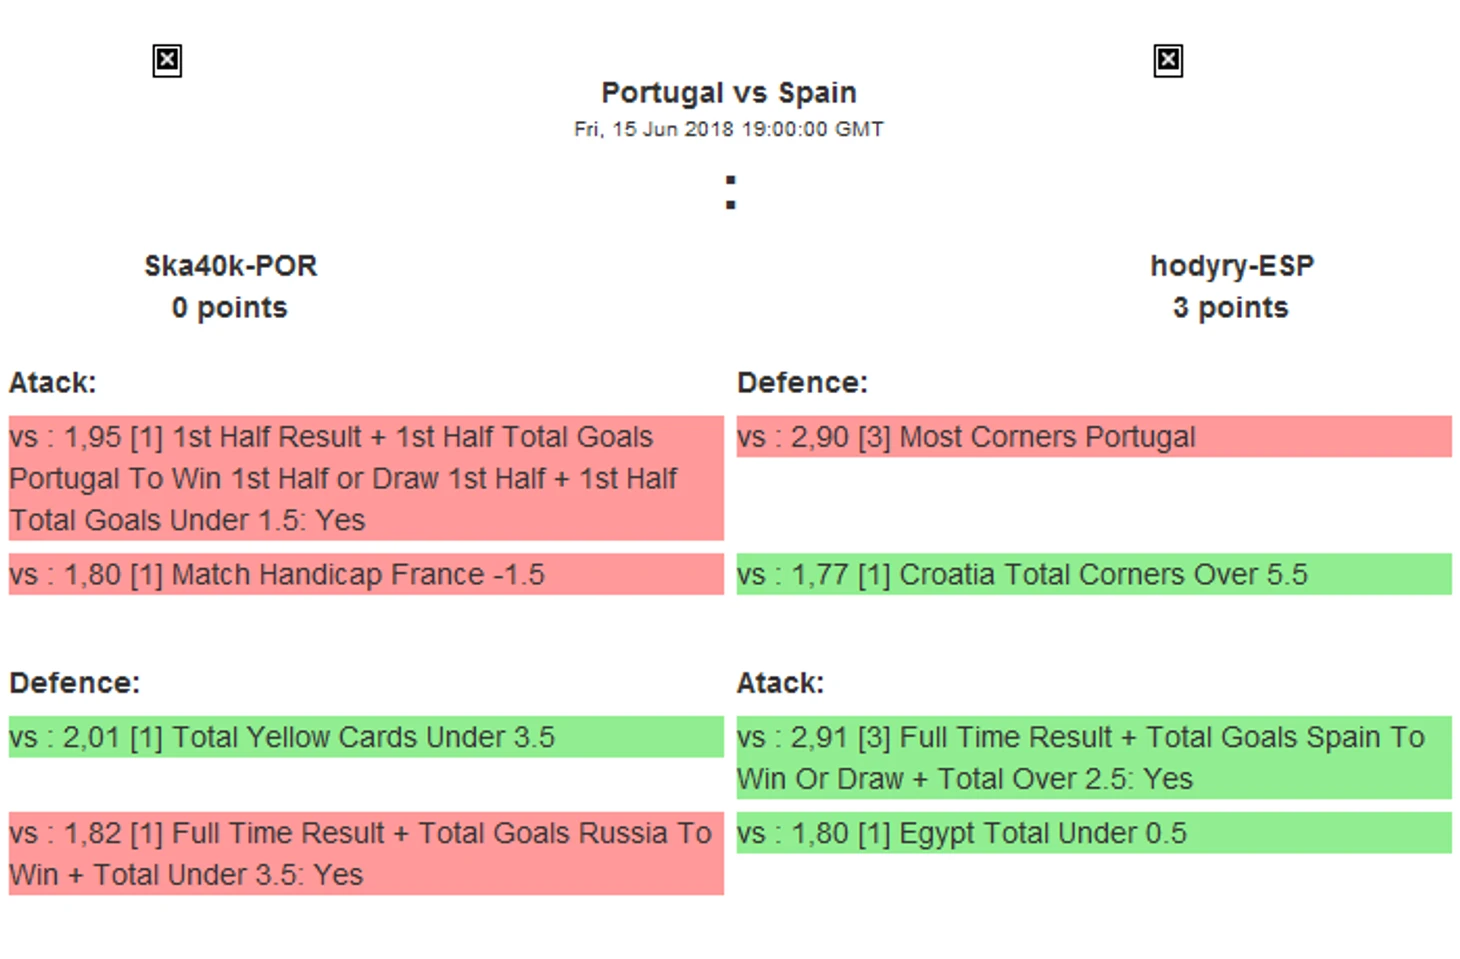Click the broken team logo above hodyry-ESP
Image resolution: width=1460 pixels, height=959 pixels.
[1167, 61]
